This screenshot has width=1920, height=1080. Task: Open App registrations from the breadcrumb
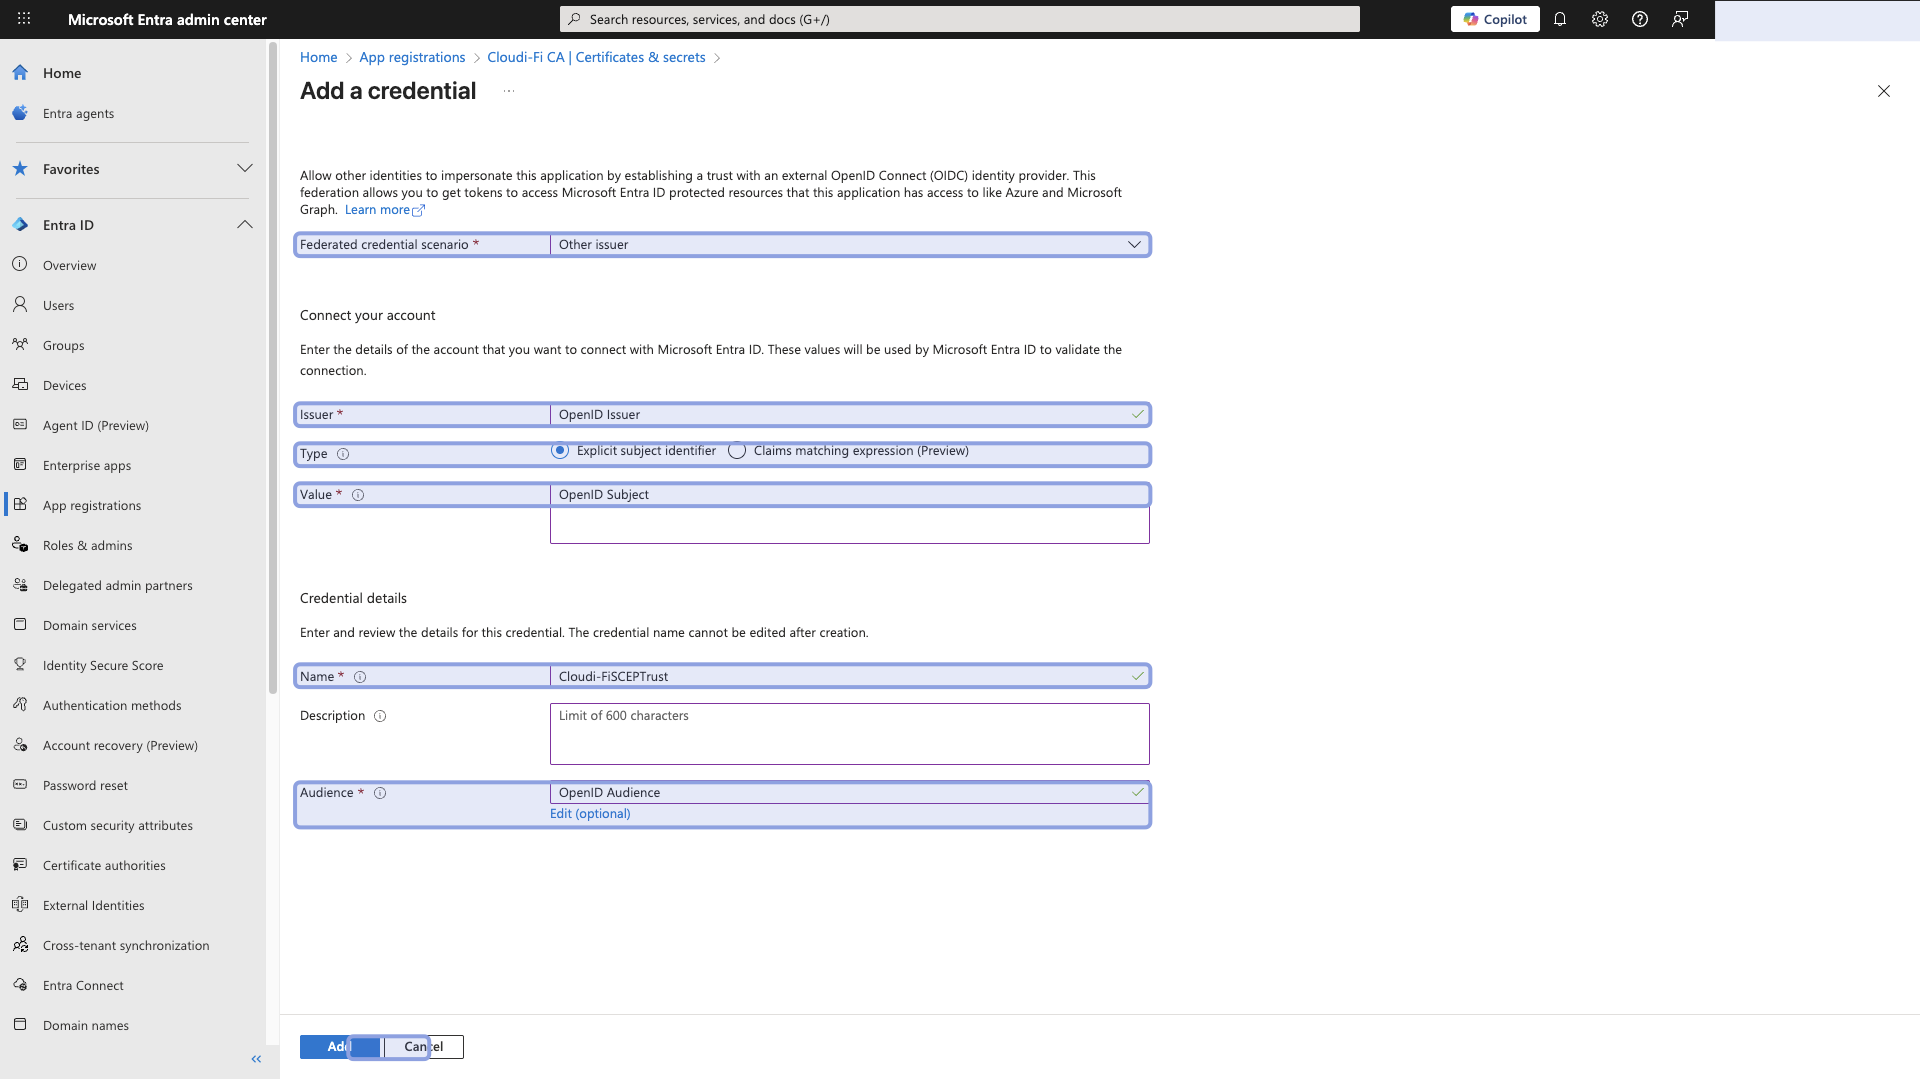(x=411, y=57)
